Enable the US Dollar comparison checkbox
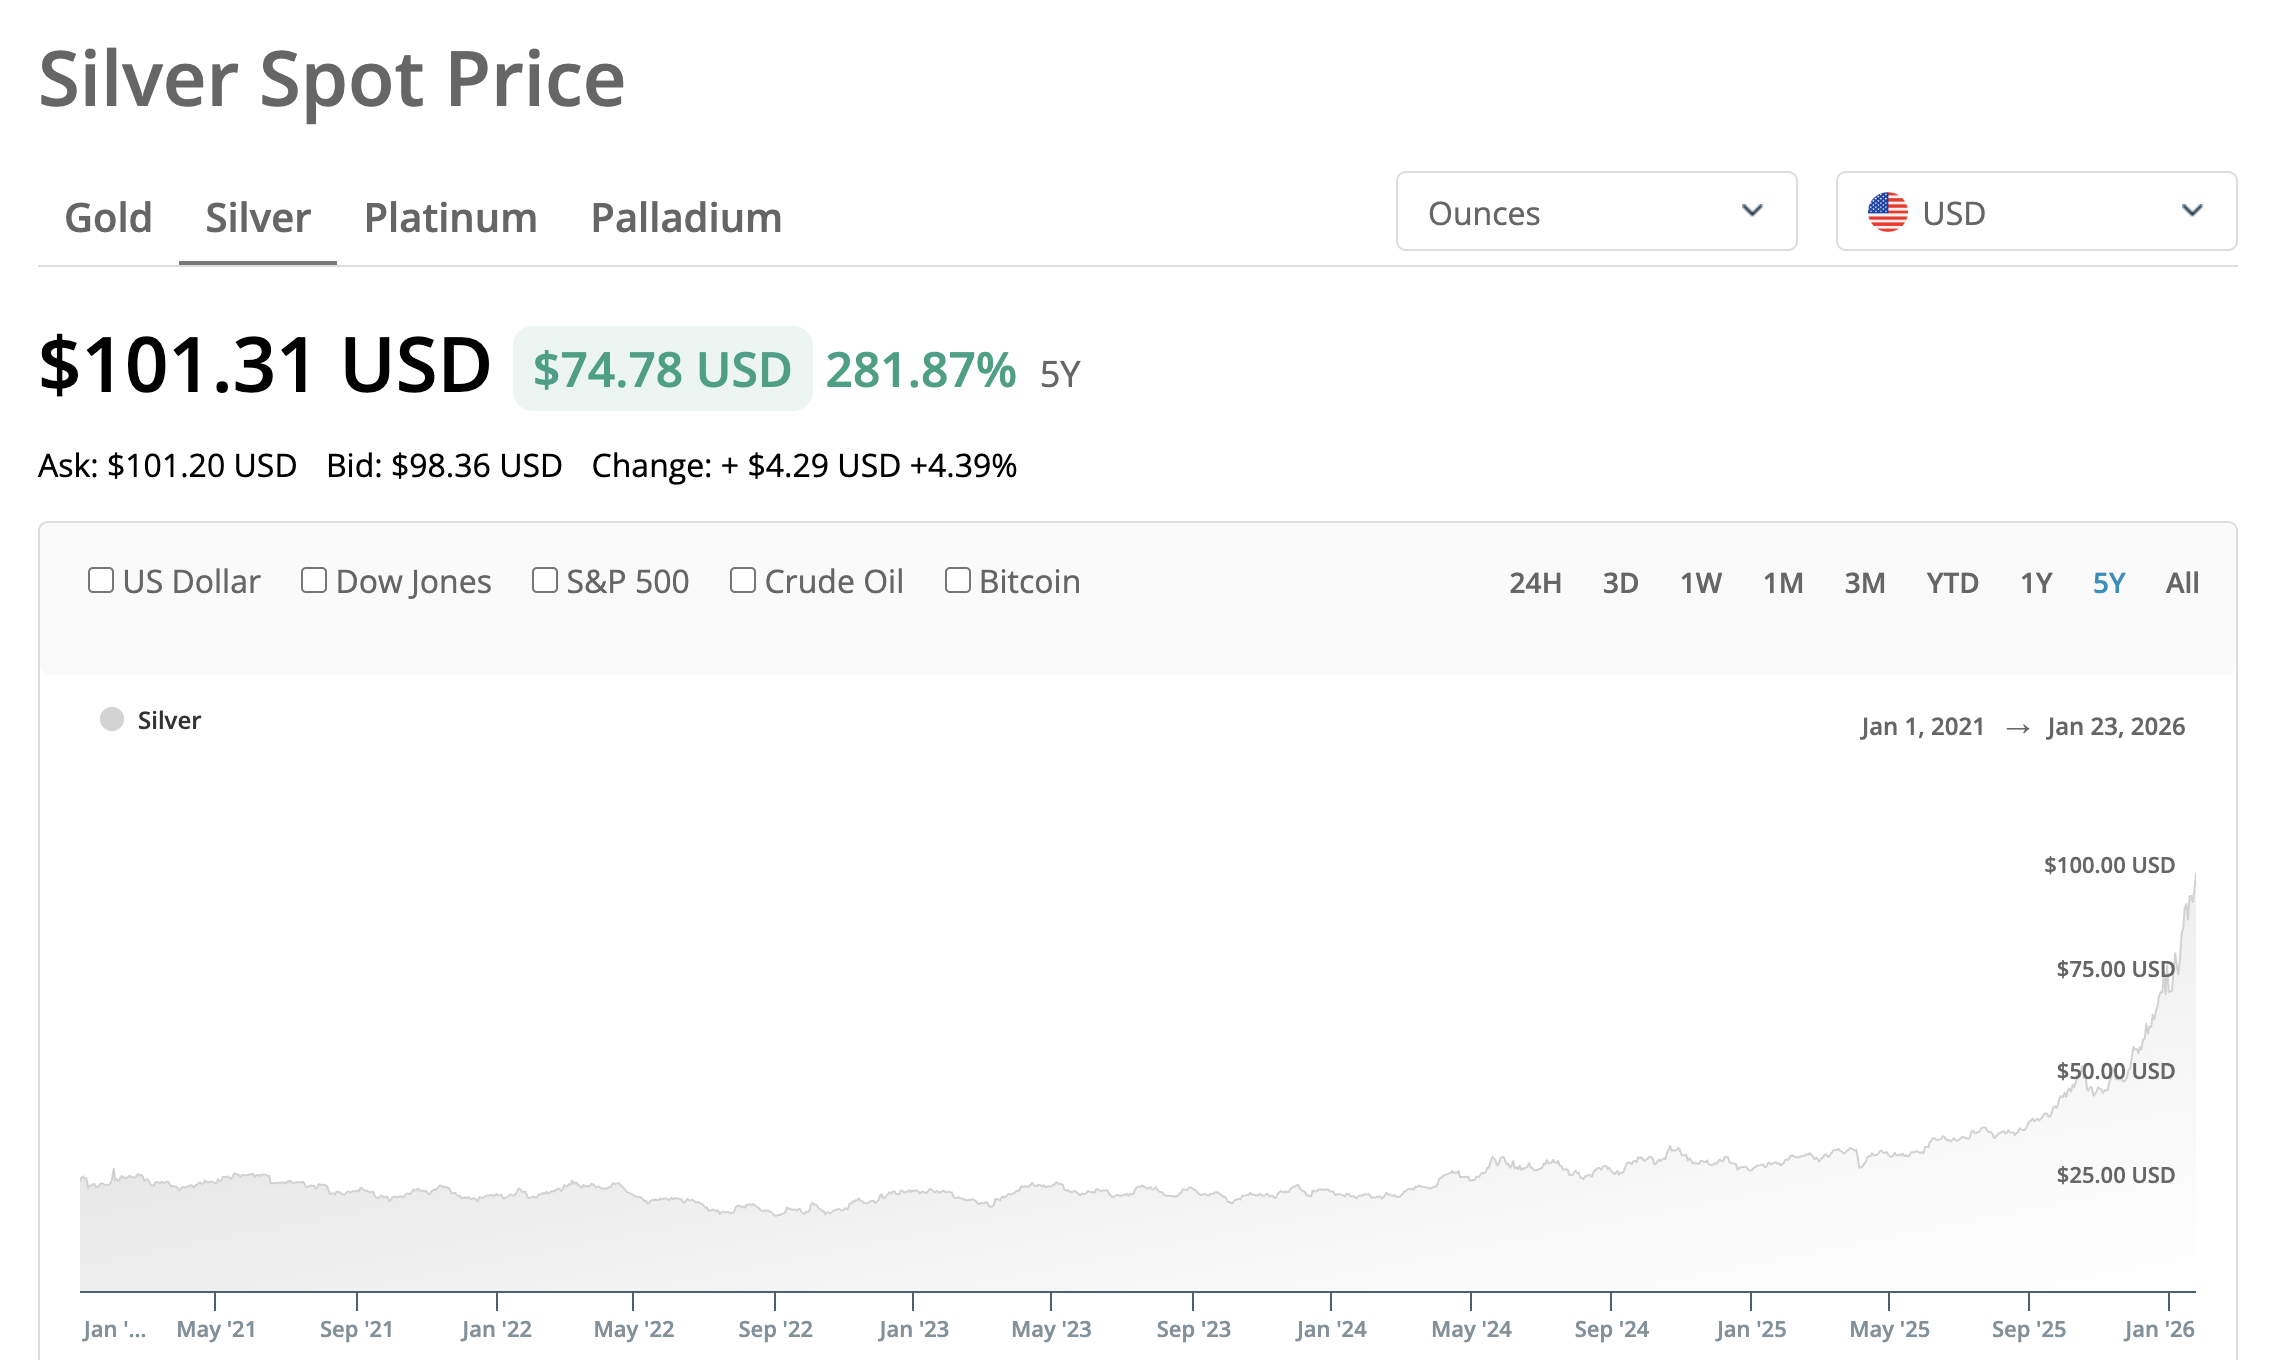 pos(101,581)
